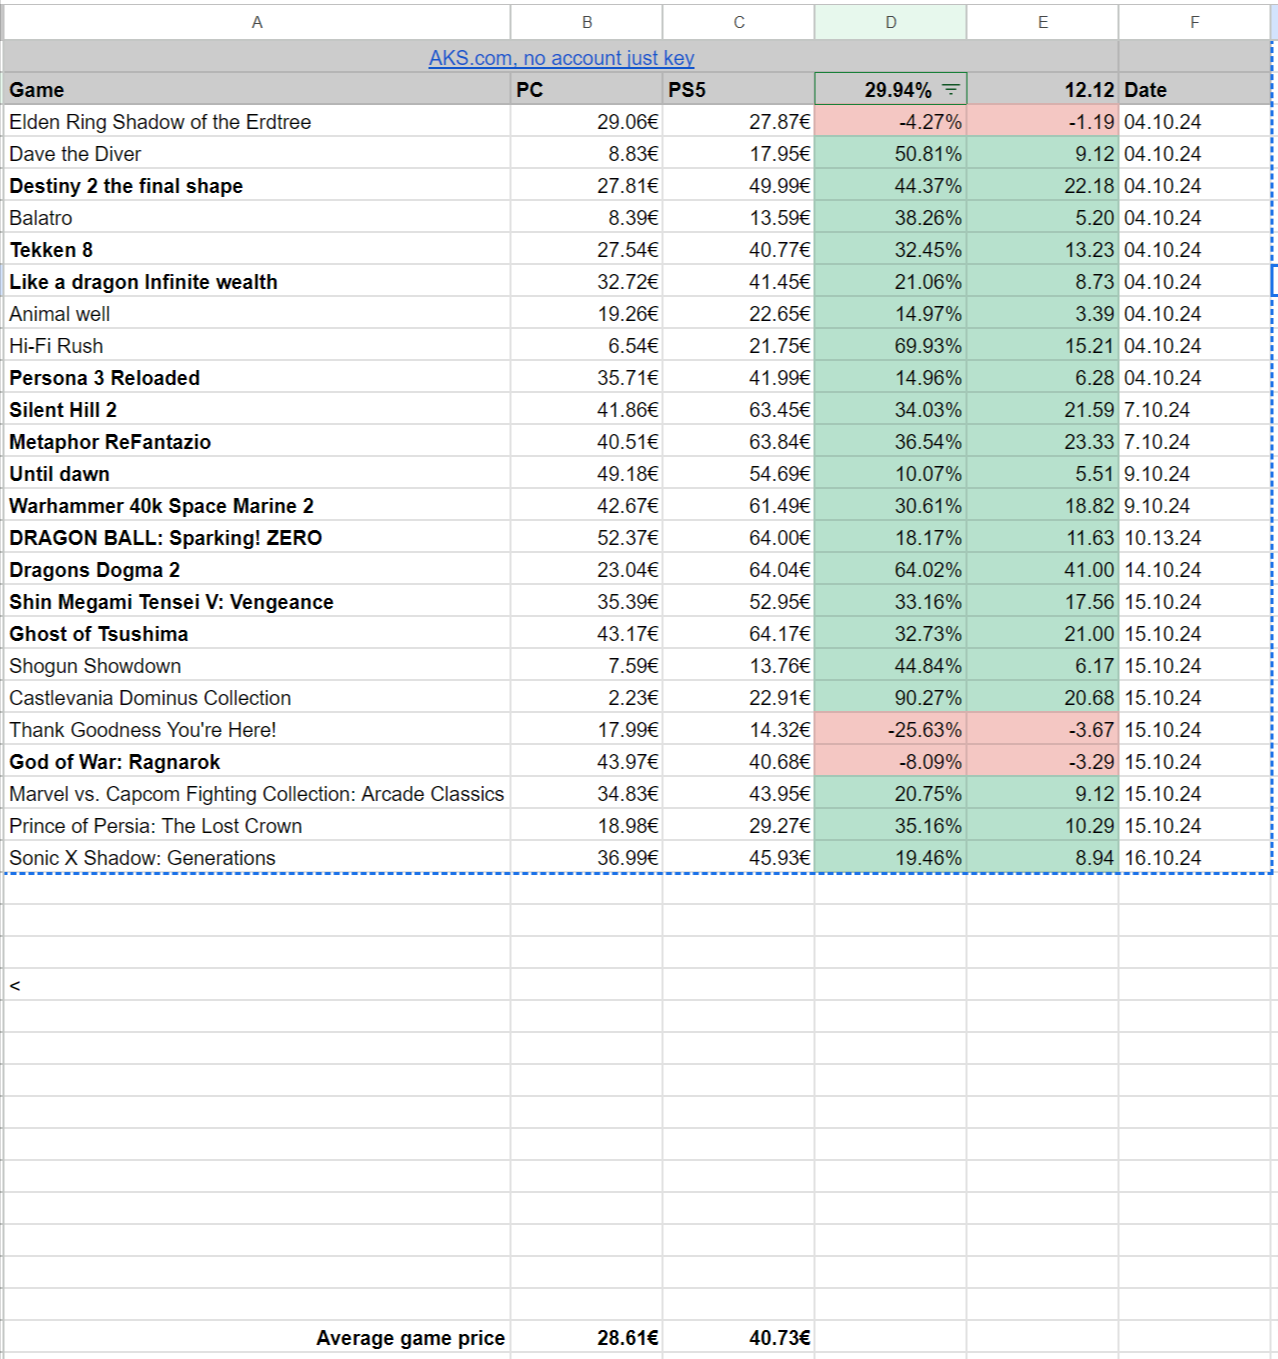Click the 29.06€ PC price cell
The height and width of the screenshot is (1359, 1278).
tap(587, 122)
